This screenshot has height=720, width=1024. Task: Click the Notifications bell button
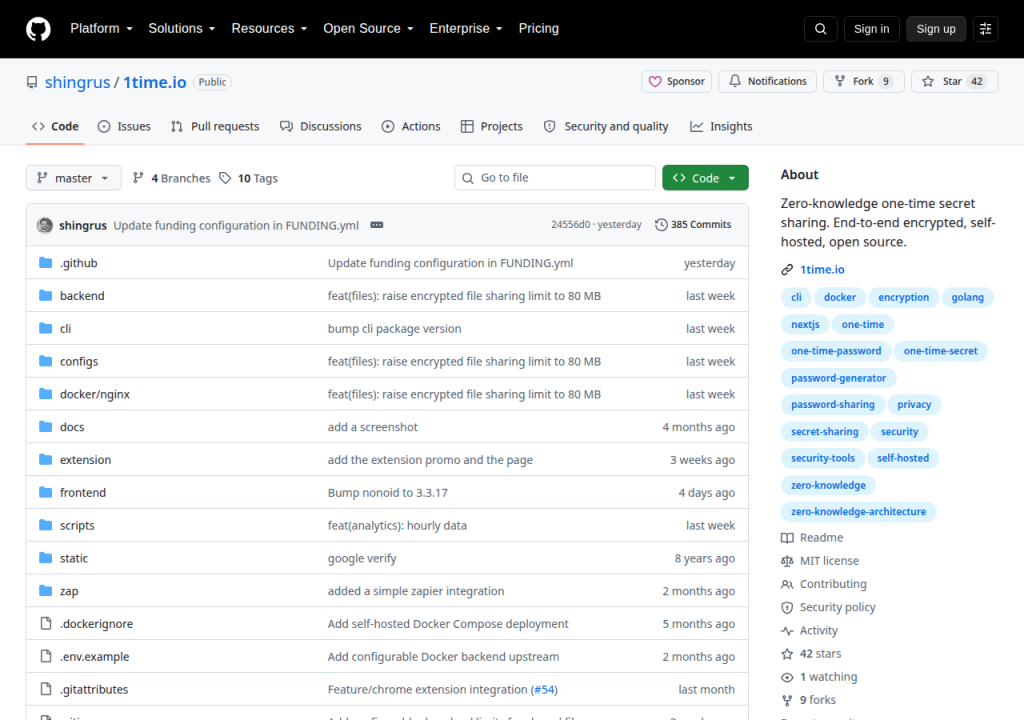tap(767, 82)
